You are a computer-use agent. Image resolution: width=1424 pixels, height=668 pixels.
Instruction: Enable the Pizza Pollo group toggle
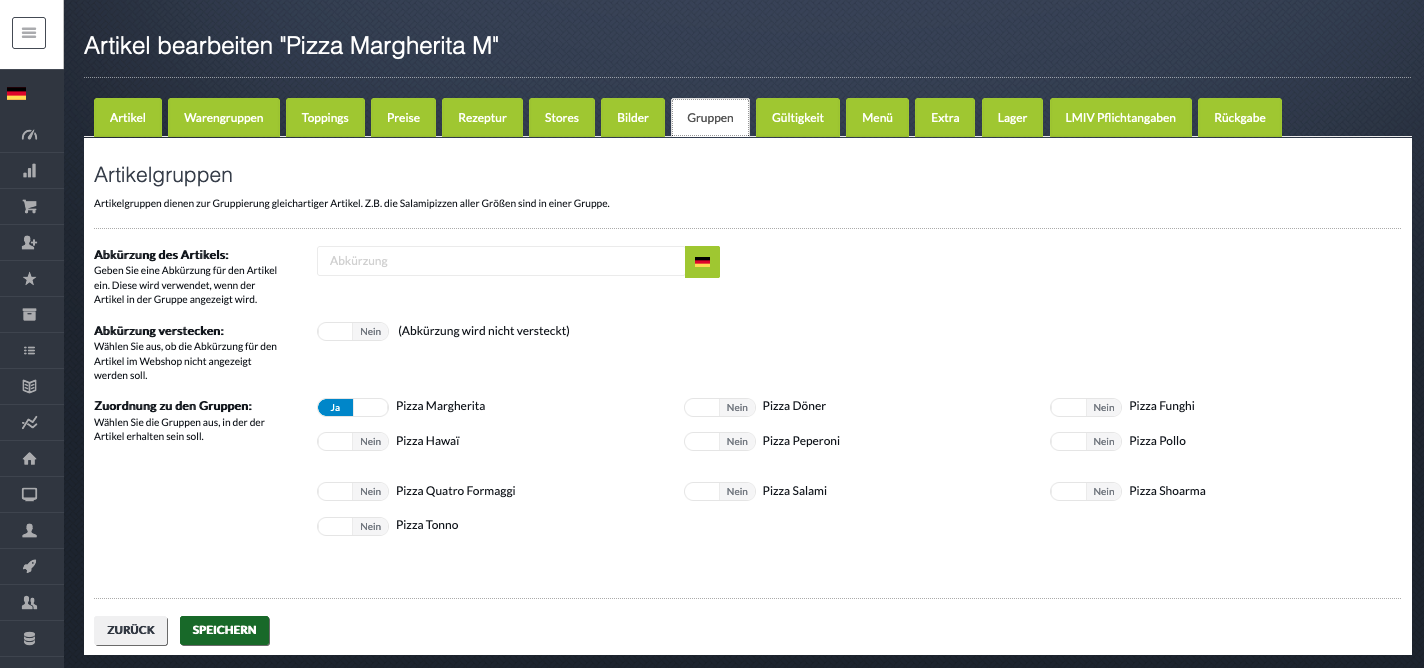point(1086,441)
